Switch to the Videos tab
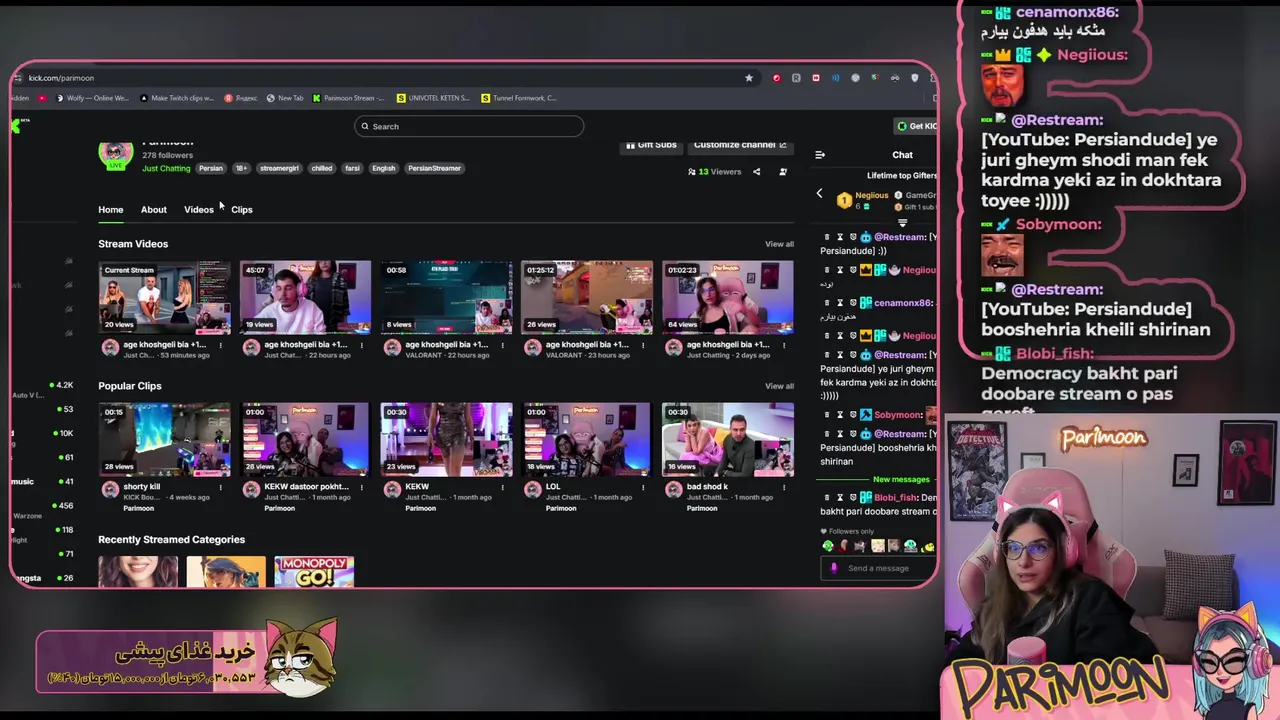The image size is (1280, 720). [199, 210]
